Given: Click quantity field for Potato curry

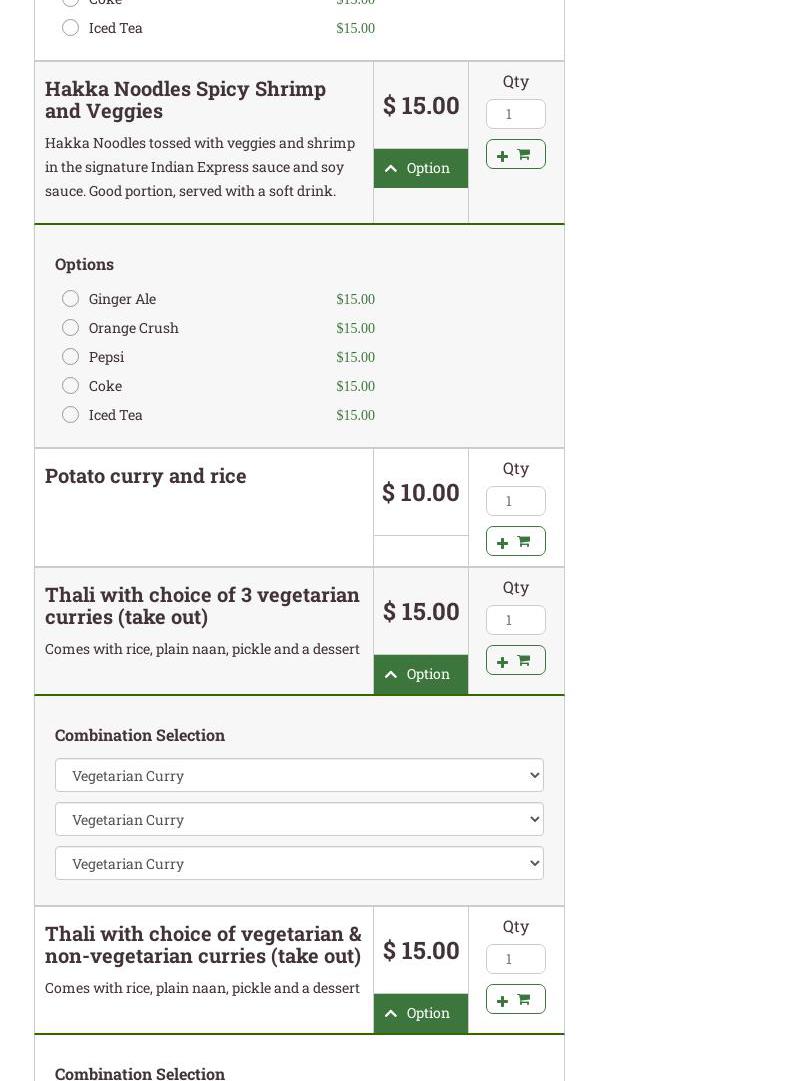Looking at the screenshot, I should [x=515, y=501].
